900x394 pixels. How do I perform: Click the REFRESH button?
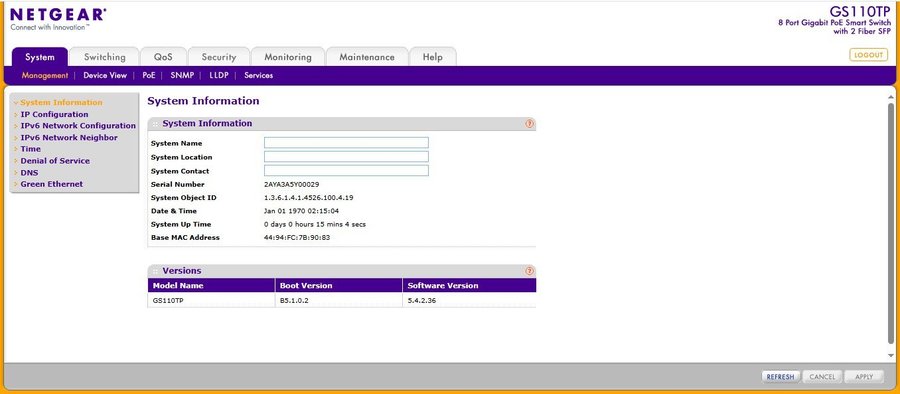(780, 377)
